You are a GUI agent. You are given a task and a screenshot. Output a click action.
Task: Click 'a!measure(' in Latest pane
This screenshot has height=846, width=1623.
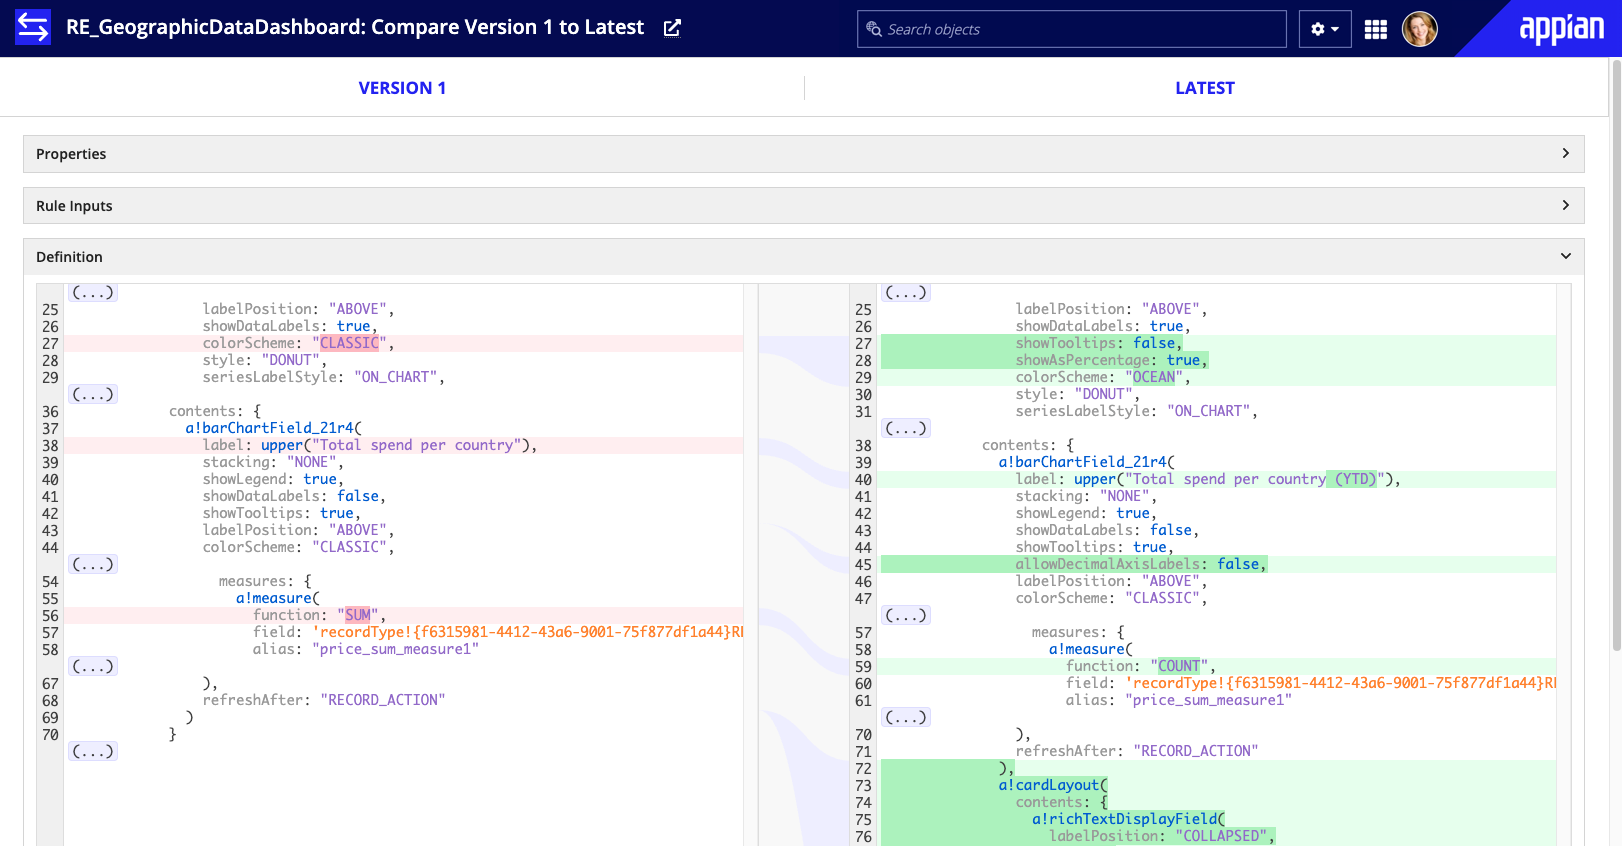click(1091, 649)
